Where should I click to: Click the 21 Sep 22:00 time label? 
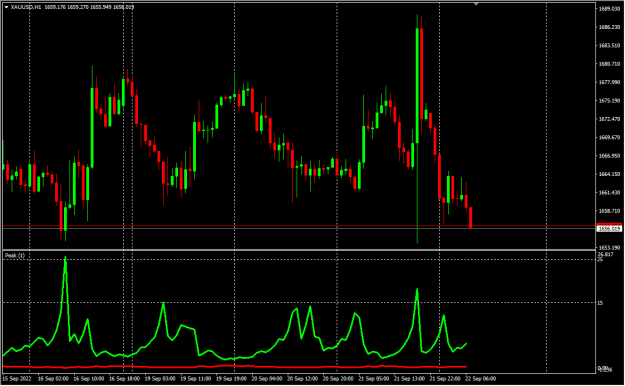[x=445, y=378]
